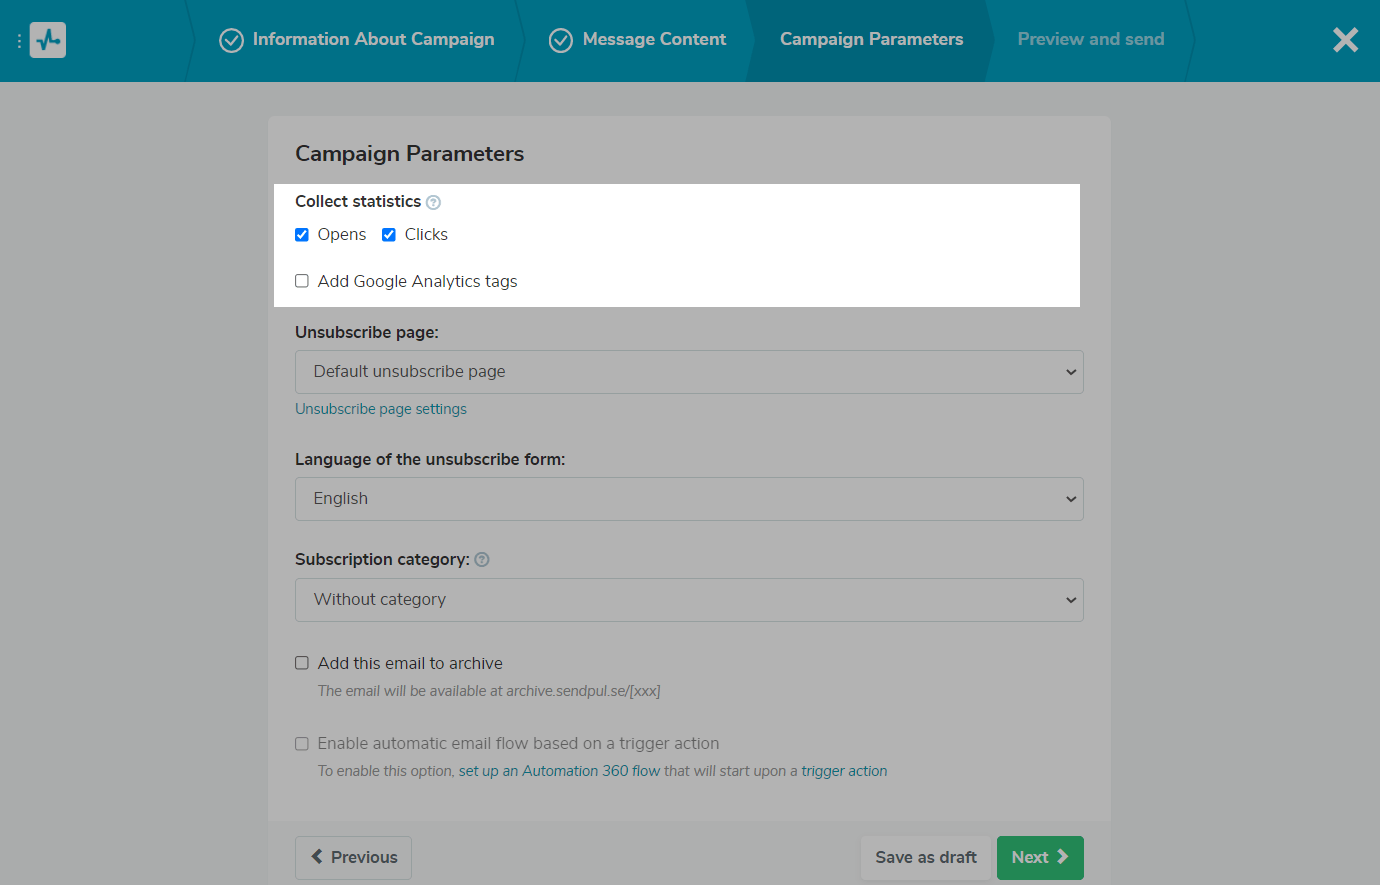Uncheck the Clicks statistics checkbox
1380x885 pixels.
pos(389,235)
